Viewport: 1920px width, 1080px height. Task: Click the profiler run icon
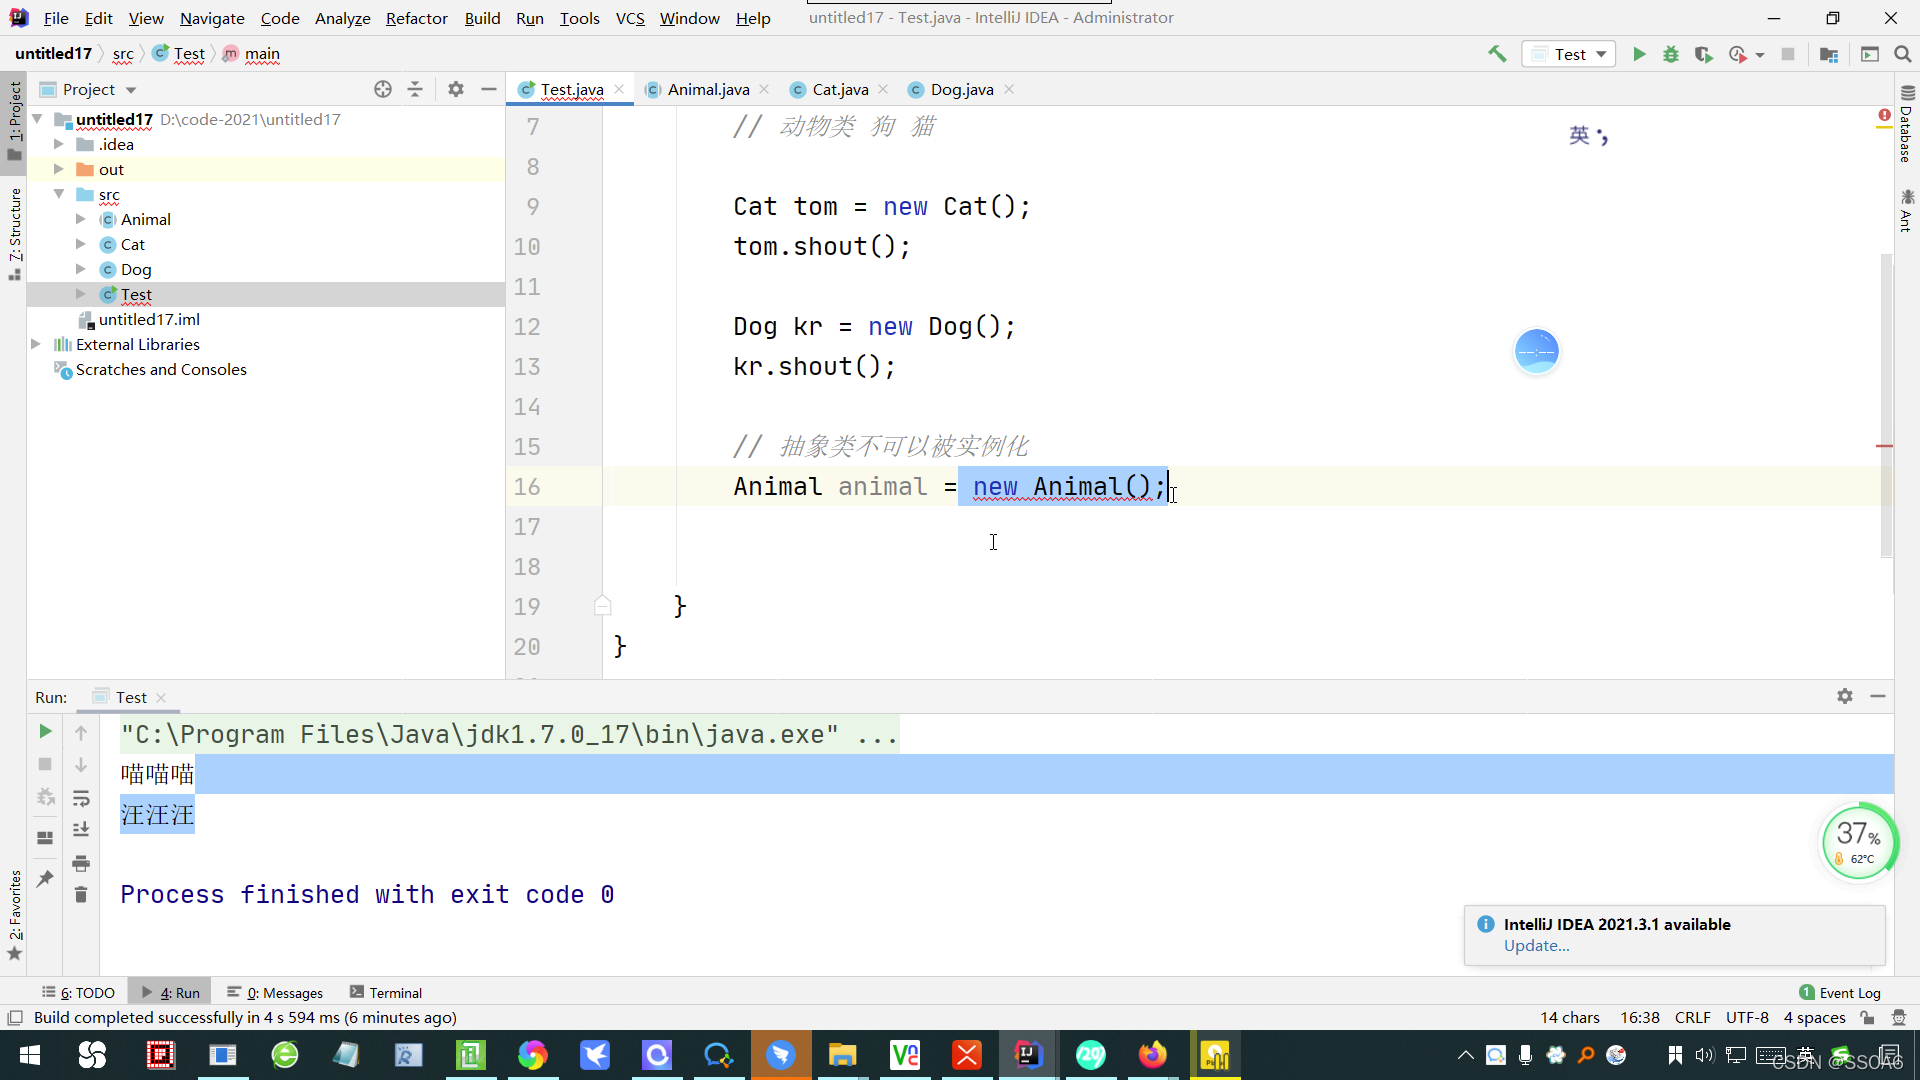point(1738,54)
